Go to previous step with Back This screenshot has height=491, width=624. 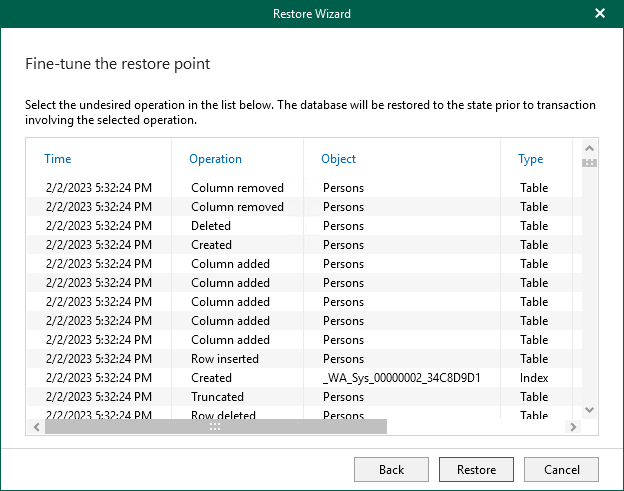pyautogui.click(x=391, y=469)
